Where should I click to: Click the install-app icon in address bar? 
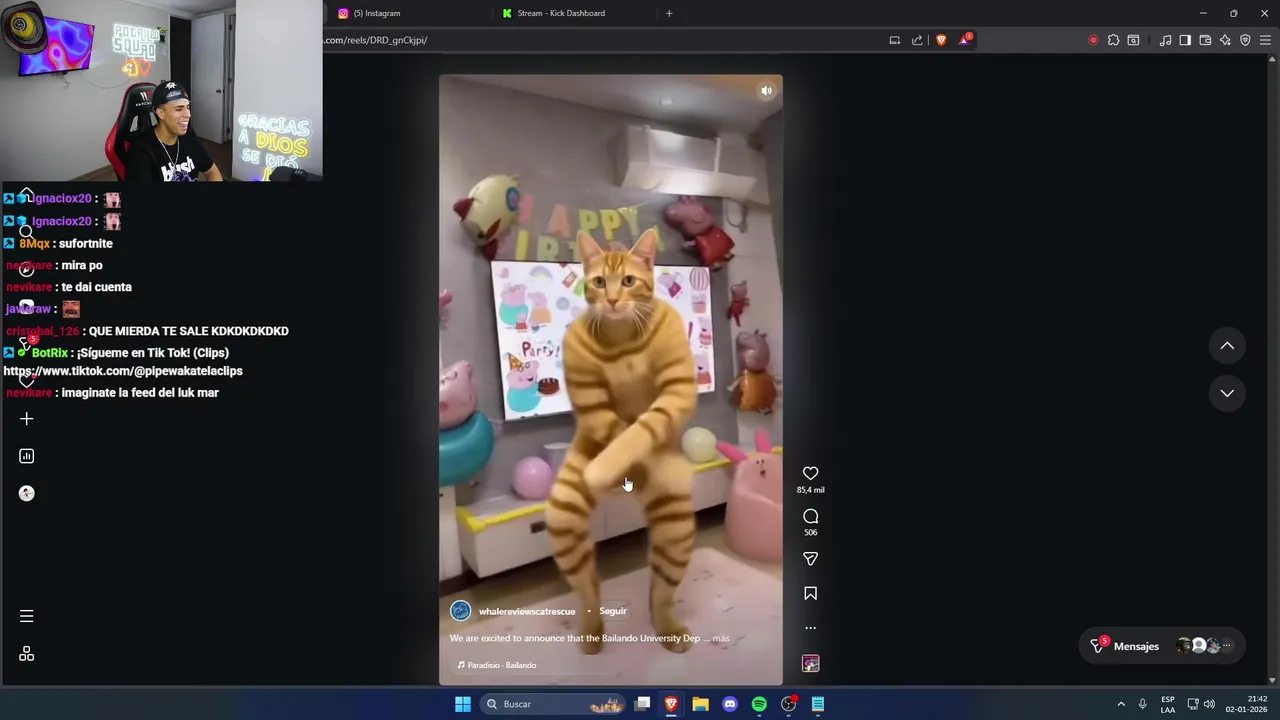click(895, 40)
